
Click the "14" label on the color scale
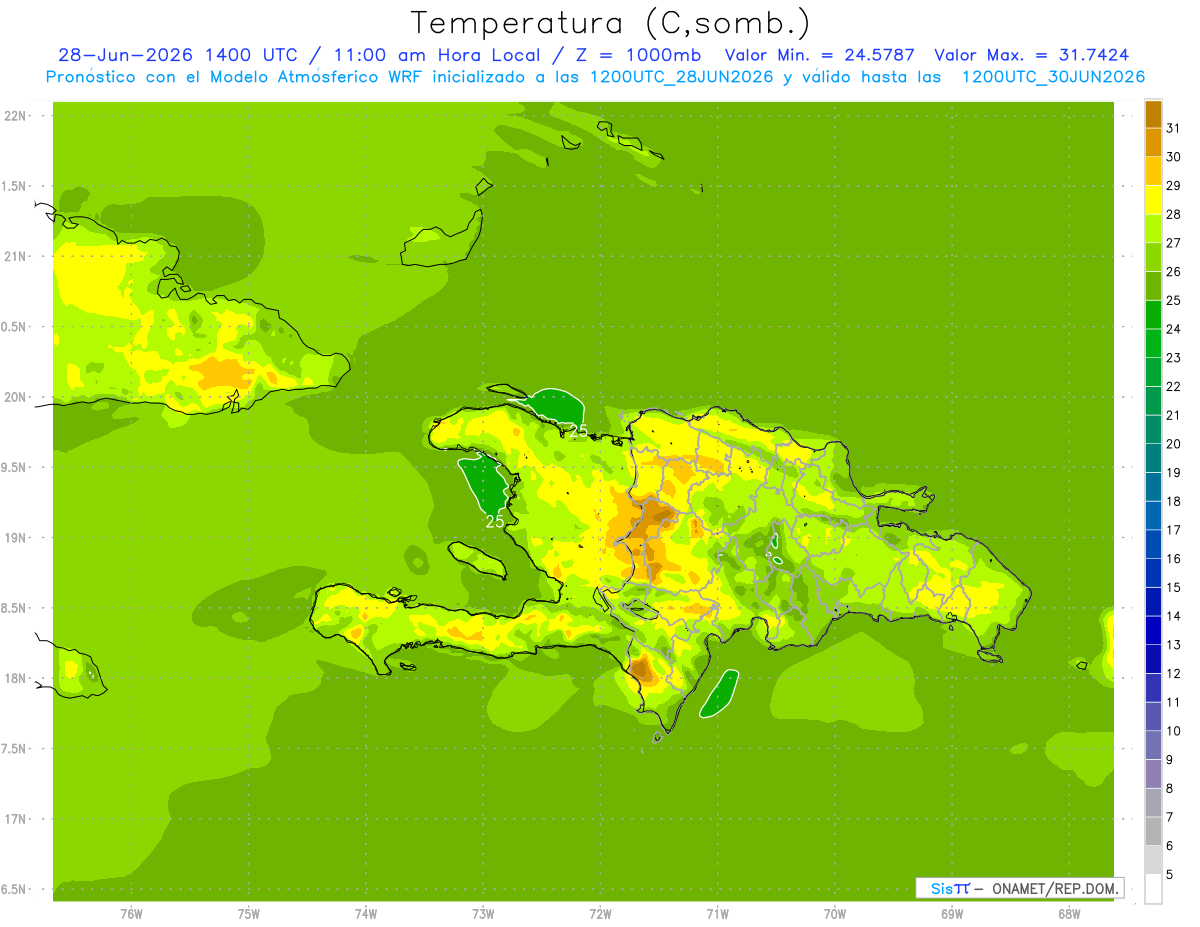coord(1172,616)
